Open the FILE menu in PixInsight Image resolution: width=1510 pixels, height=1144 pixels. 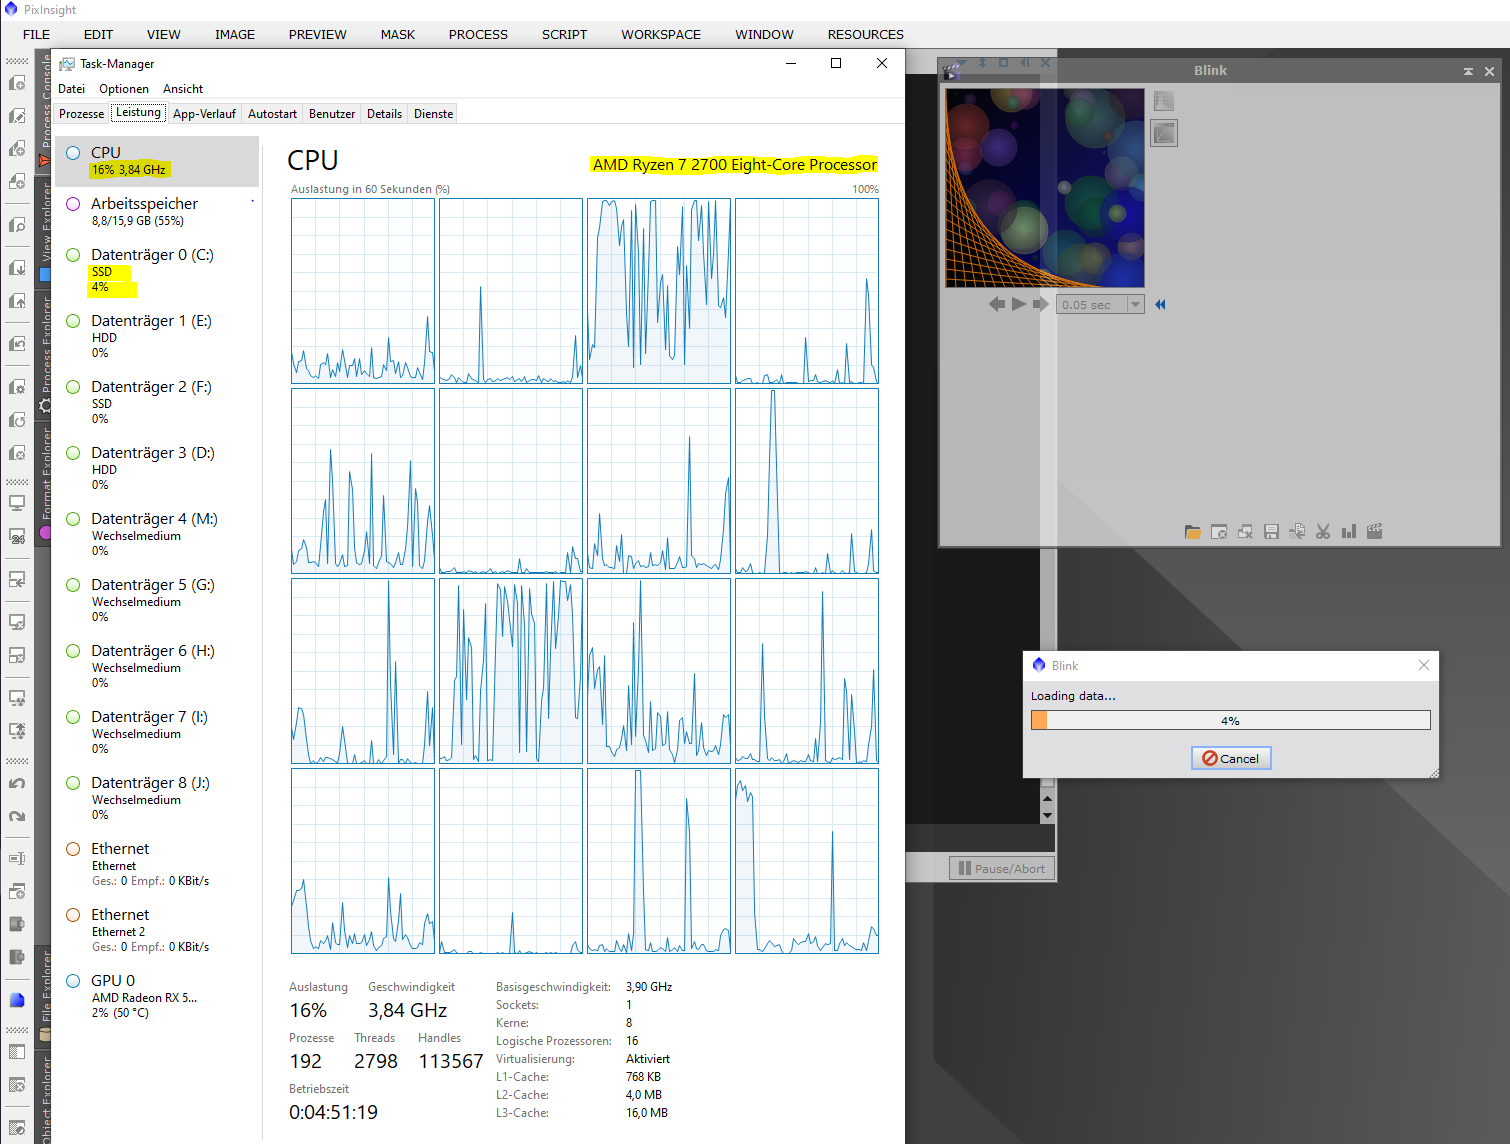(37, 34)
